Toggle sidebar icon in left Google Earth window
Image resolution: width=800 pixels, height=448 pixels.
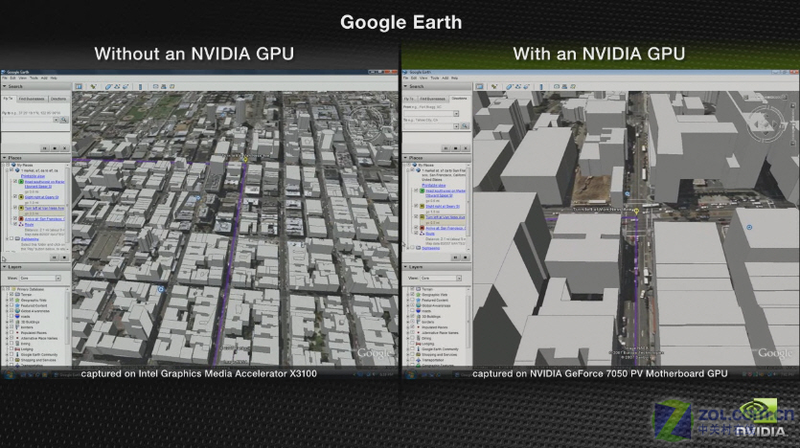[79, 87]
